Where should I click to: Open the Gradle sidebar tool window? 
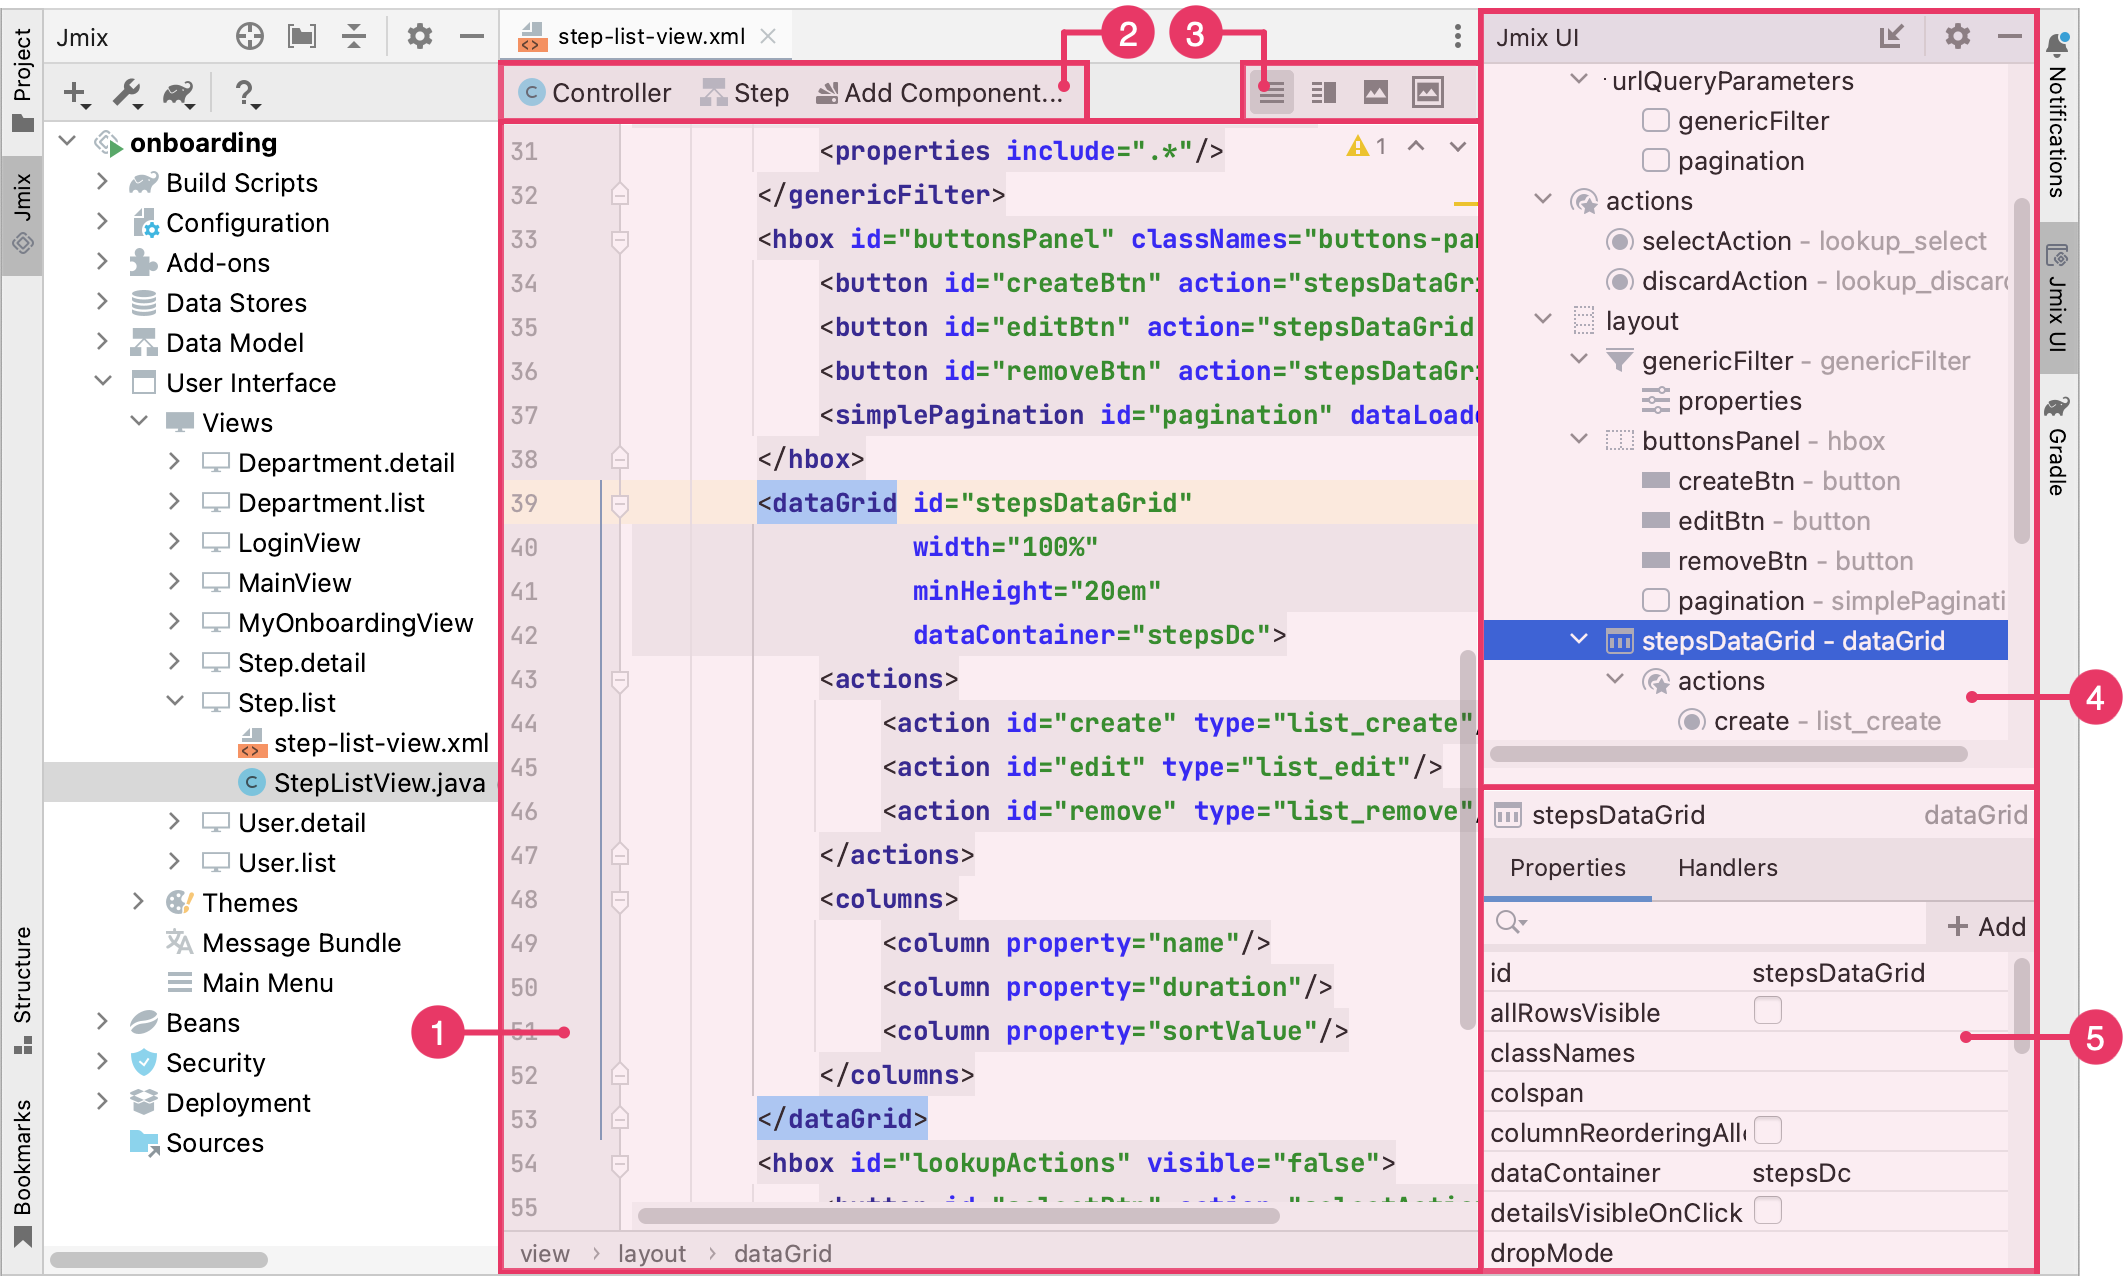coord(2058,447)
